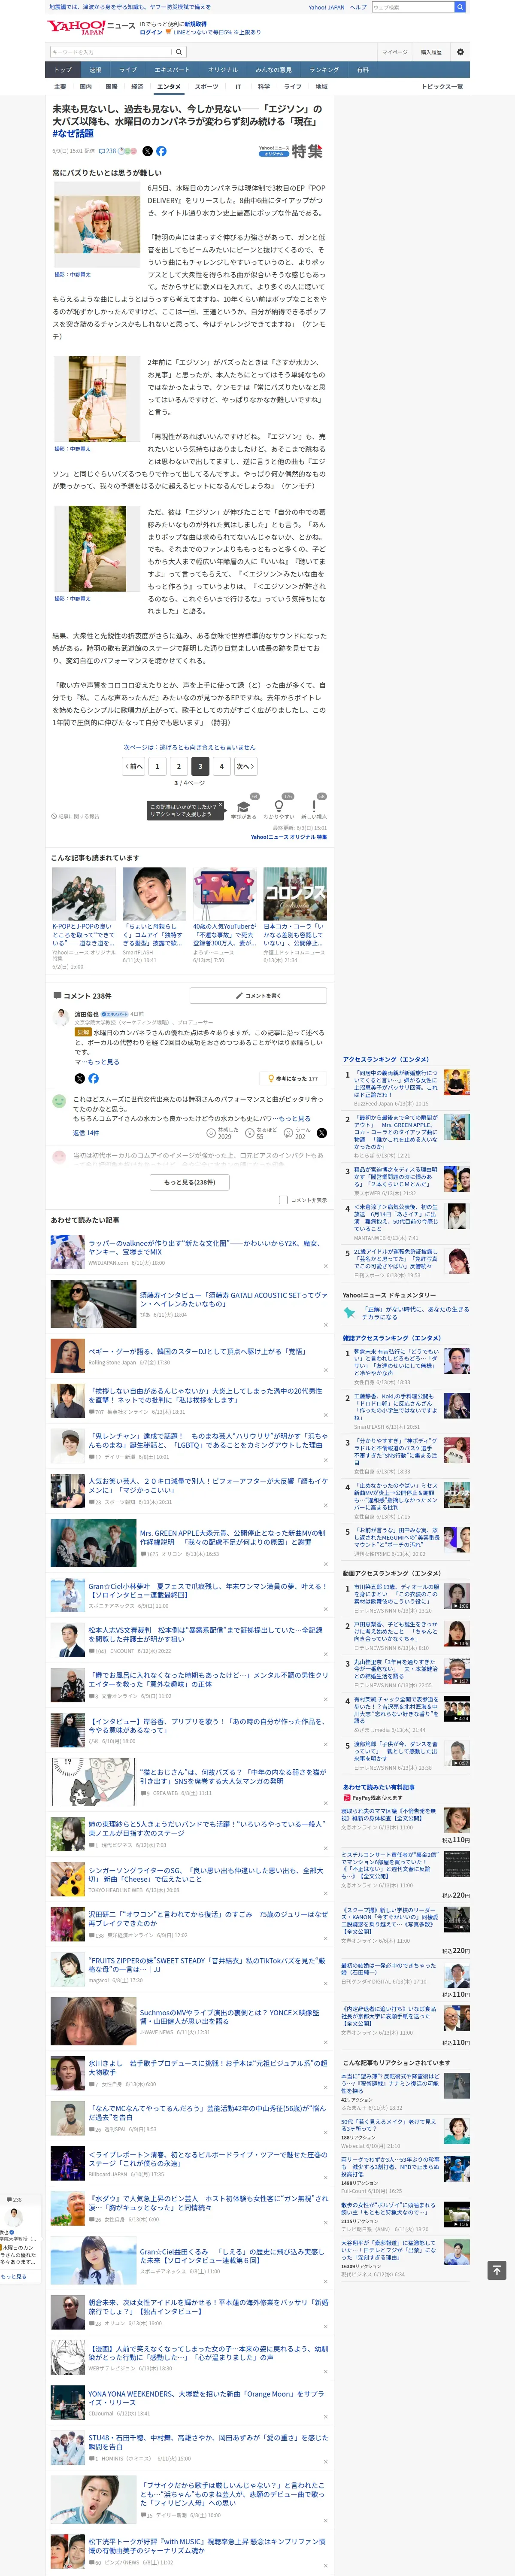Click the マイページ link
The height and width of the screenshot is (2576, 515).
394,52
